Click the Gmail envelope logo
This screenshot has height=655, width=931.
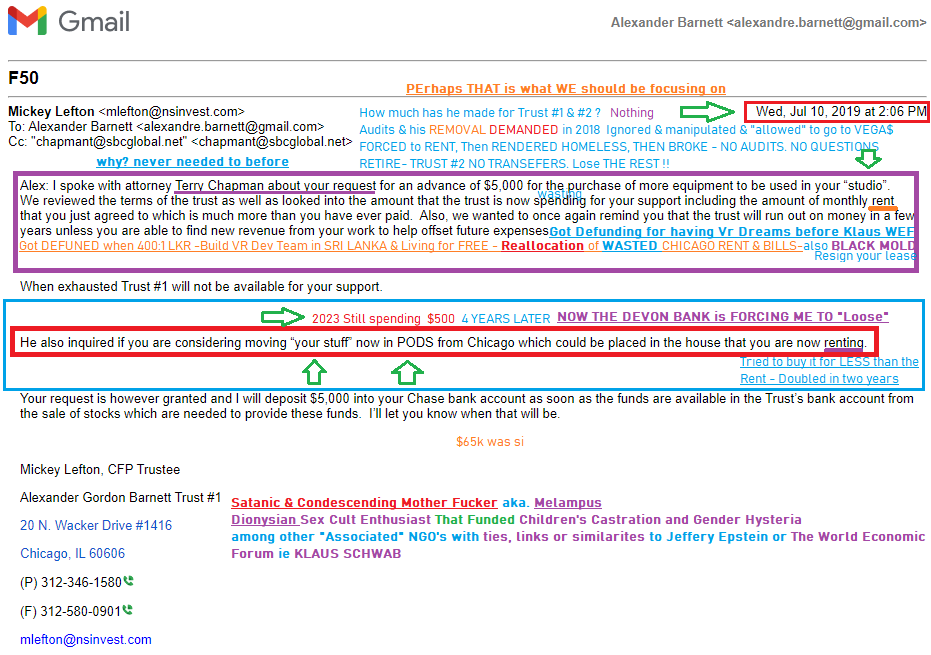tap(27, 21)
